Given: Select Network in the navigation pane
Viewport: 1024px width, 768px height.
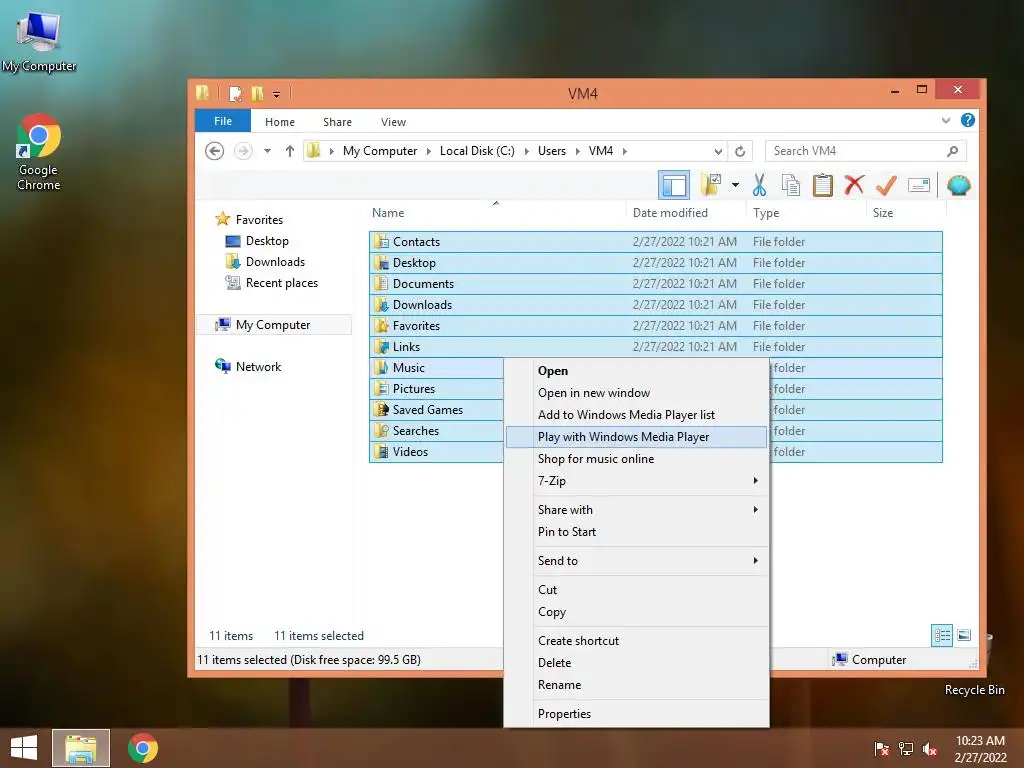Looking at the screenshot, I should [x=258, y=366].
